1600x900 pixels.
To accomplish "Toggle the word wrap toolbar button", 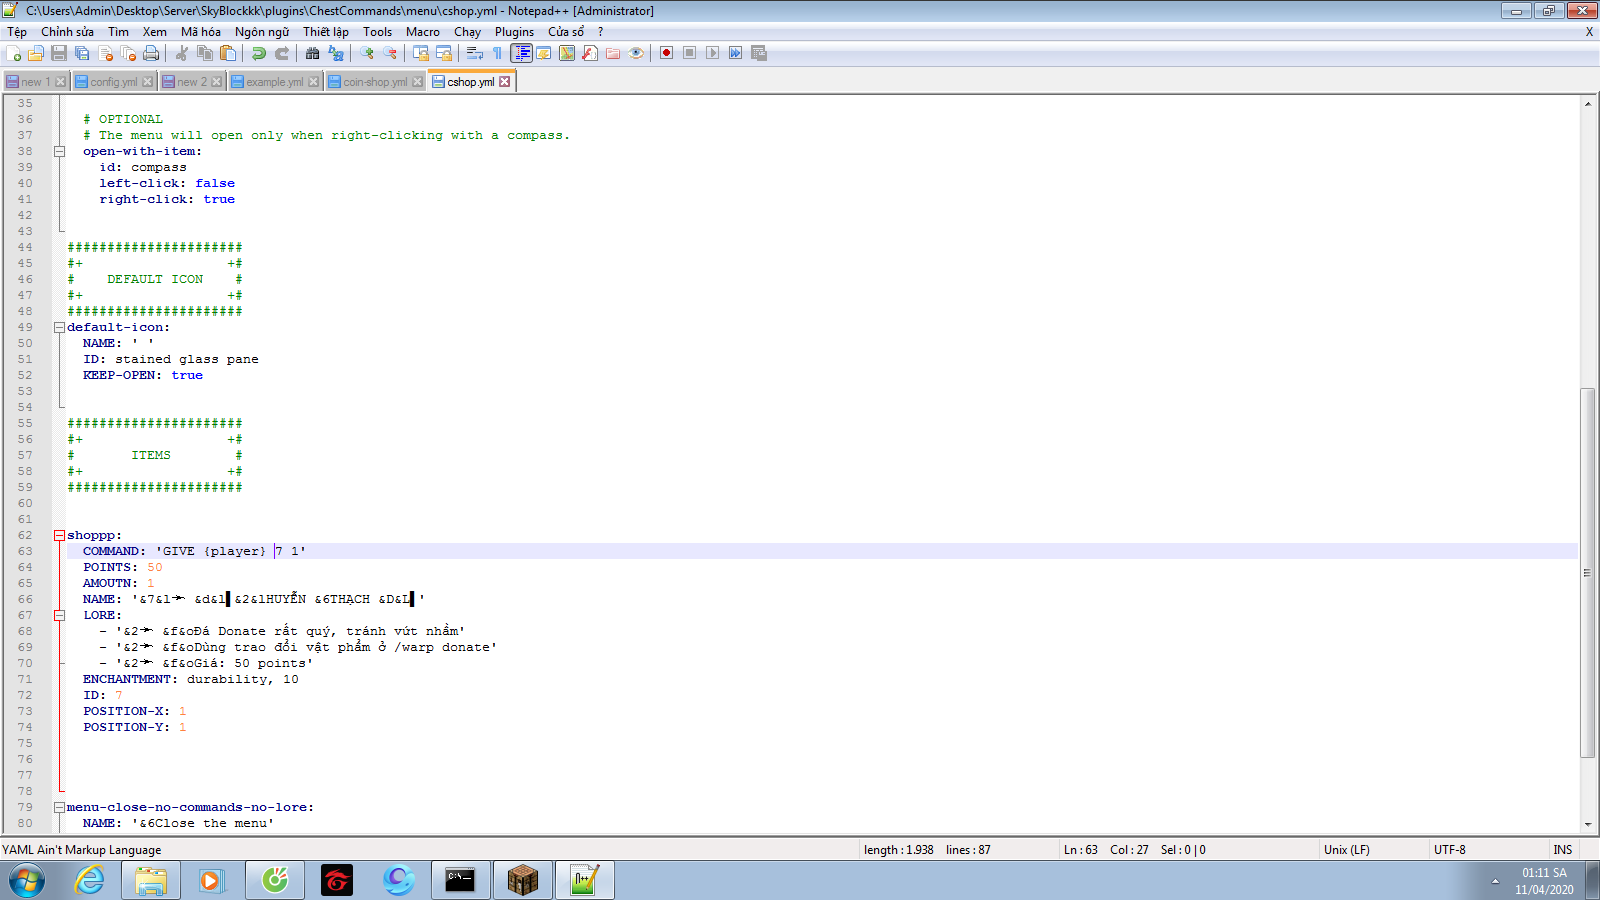I will [x=475, y=53].
